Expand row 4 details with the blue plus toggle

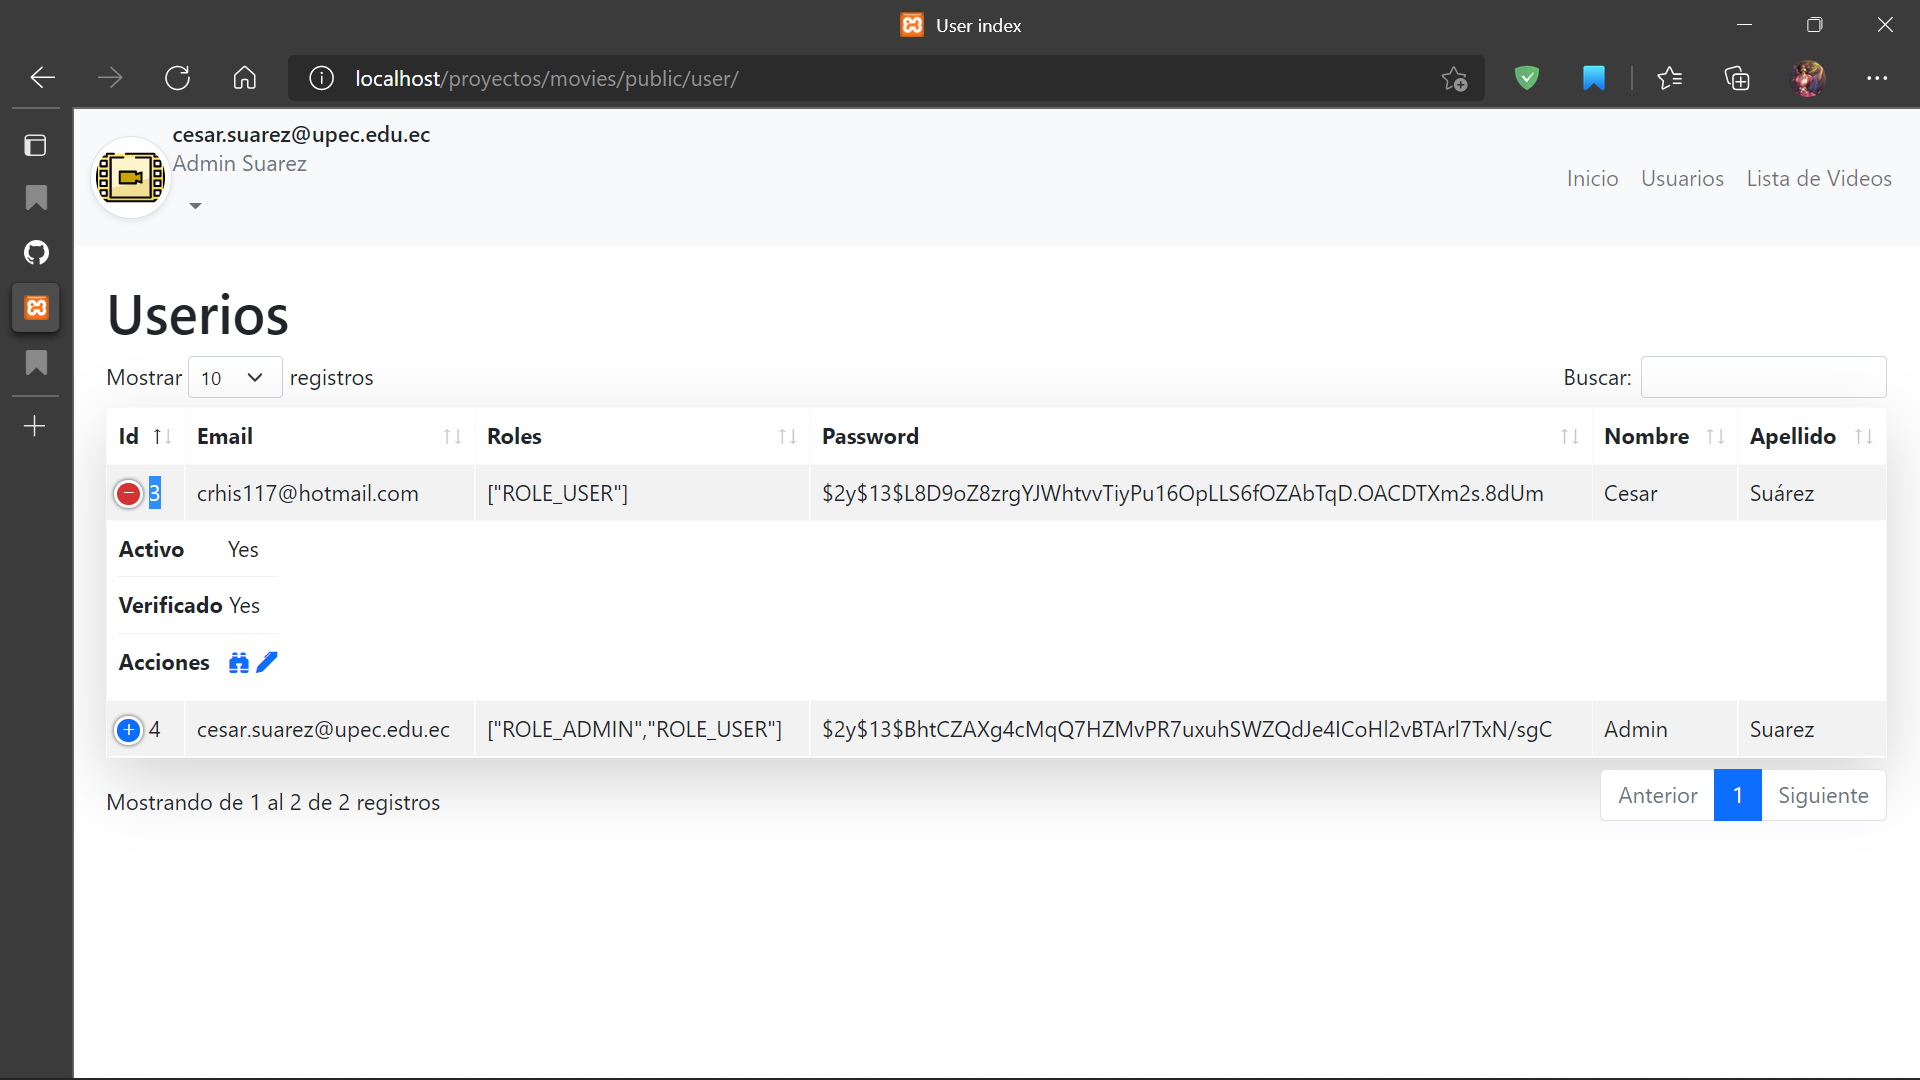(x=128, y=730)
